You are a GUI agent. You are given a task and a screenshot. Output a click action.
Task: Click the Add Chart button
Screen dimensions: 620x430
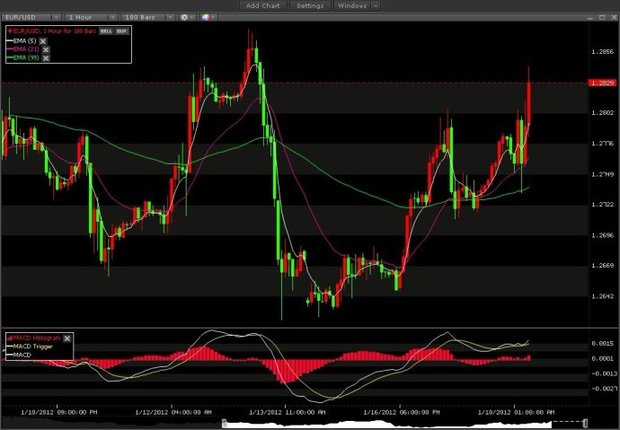[267, 6]
